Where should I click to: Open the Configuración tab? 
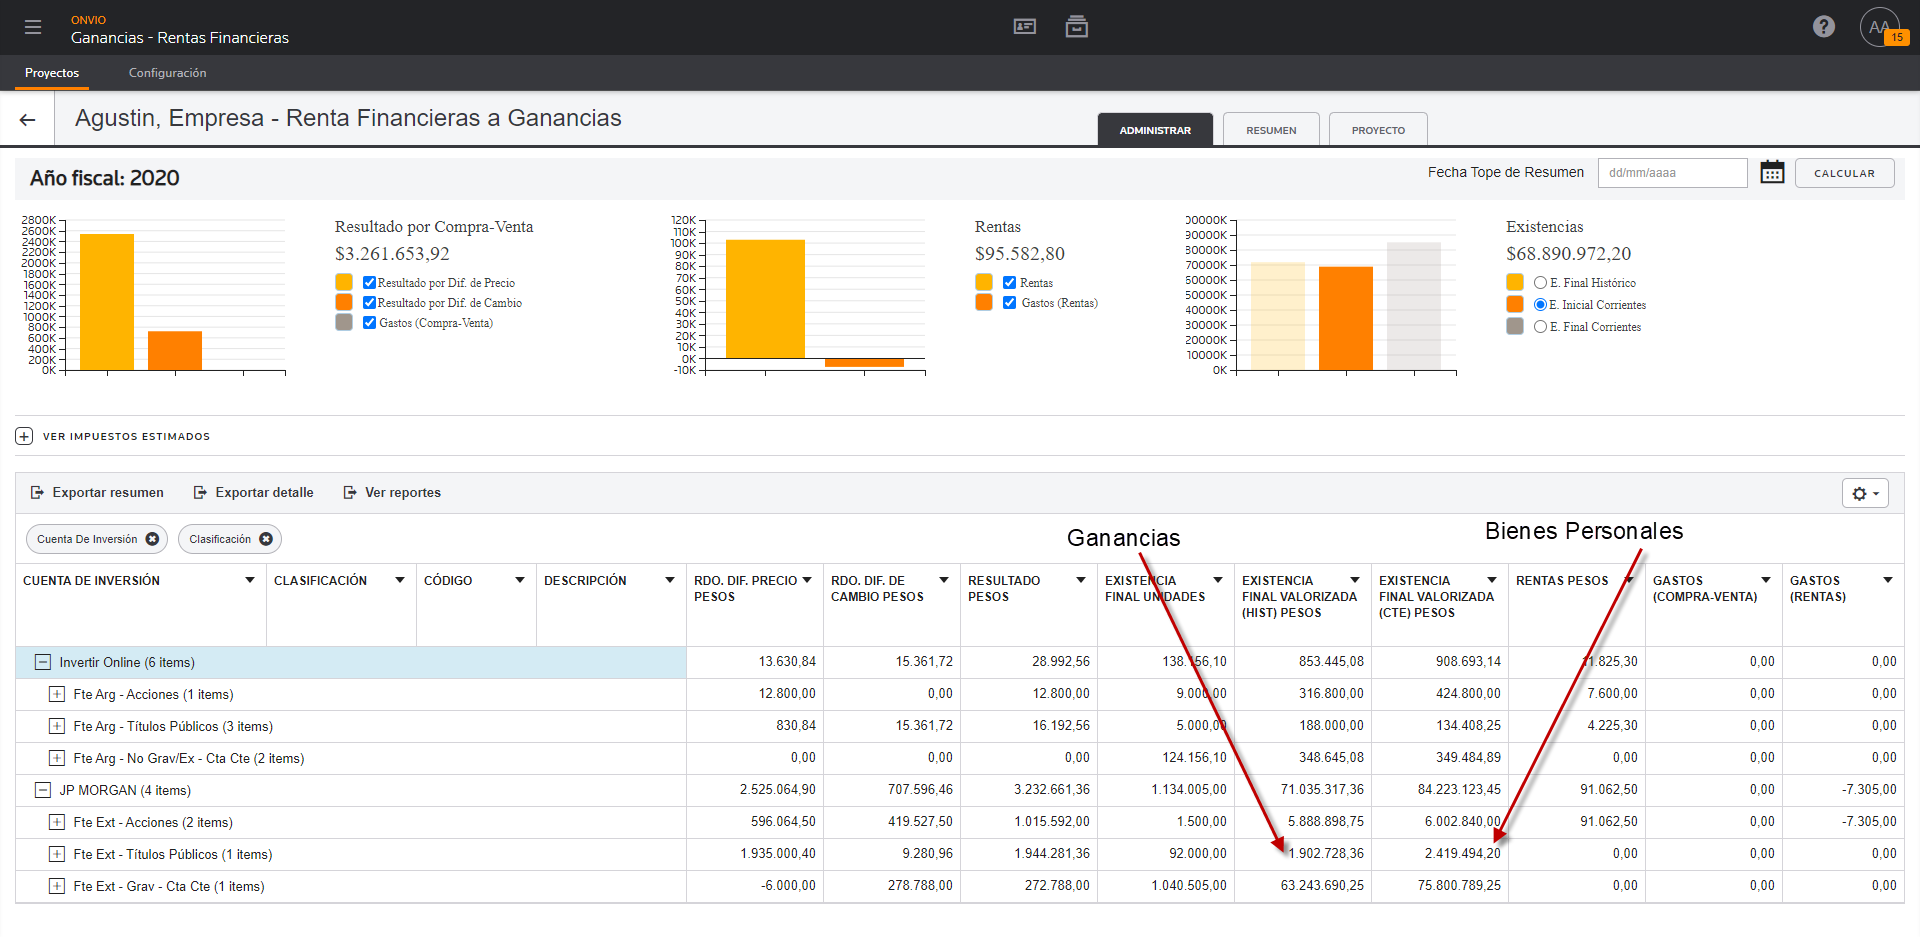[167, 73]
